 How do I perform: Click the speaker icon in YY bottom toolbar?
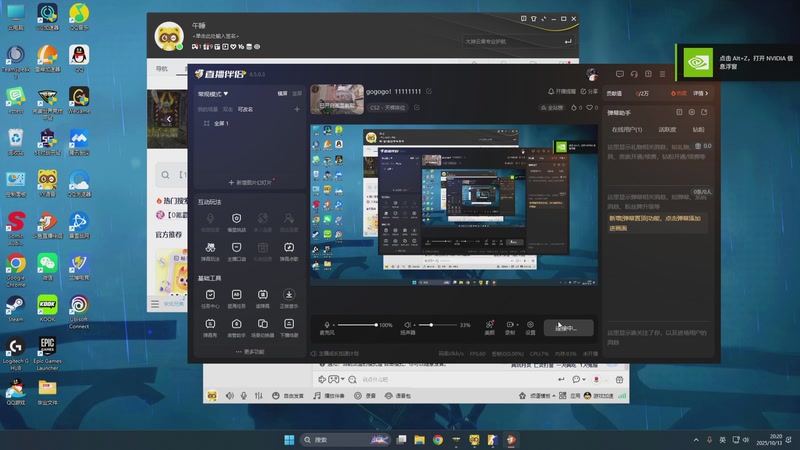pos(230,395)
